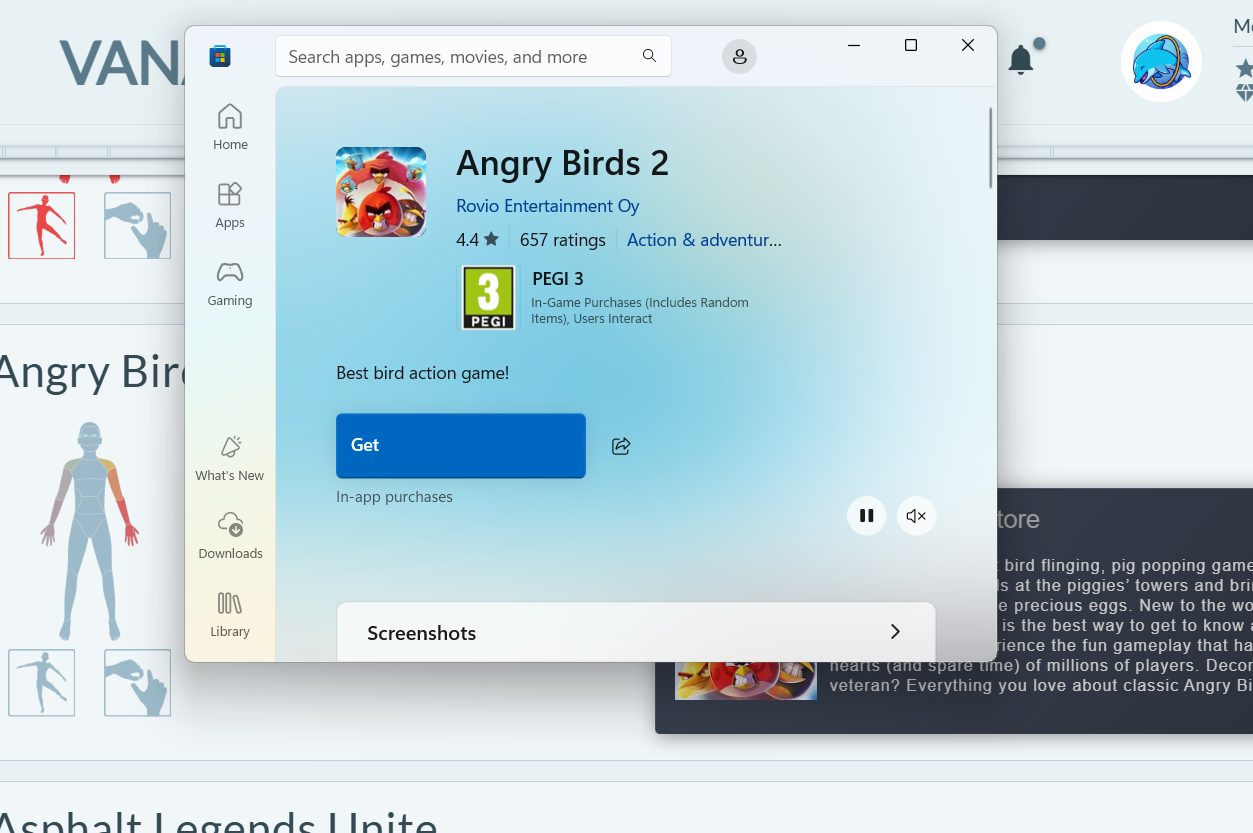Click the Store window vertical scrollbar
This screenshot has height=833, width=1253.
coord(991,148)
